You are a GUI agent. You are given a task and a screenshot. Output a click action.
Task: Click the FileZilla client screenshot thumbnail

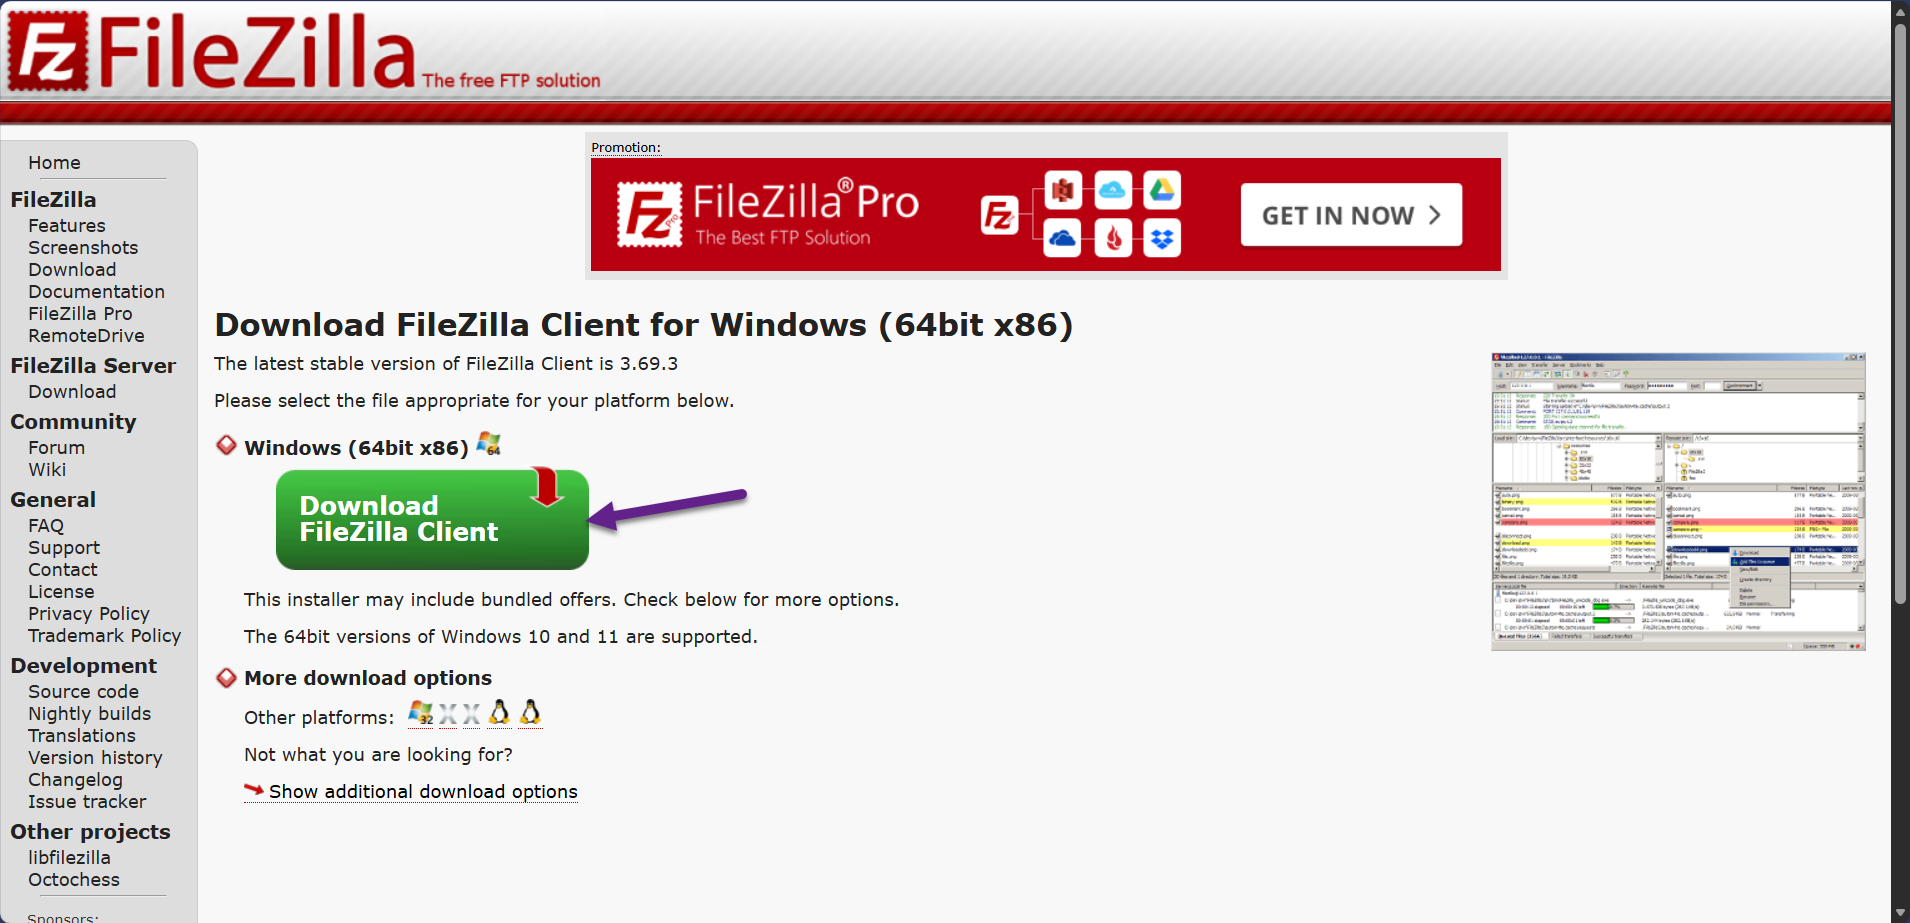coord(1678,501)
